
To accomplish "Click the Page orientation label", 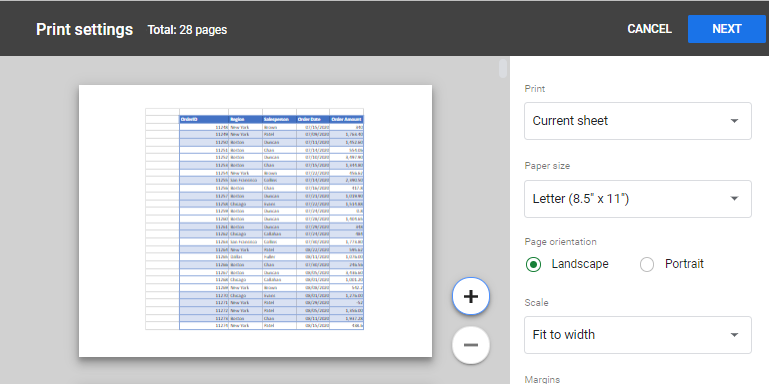I will [x=561, y=242].
